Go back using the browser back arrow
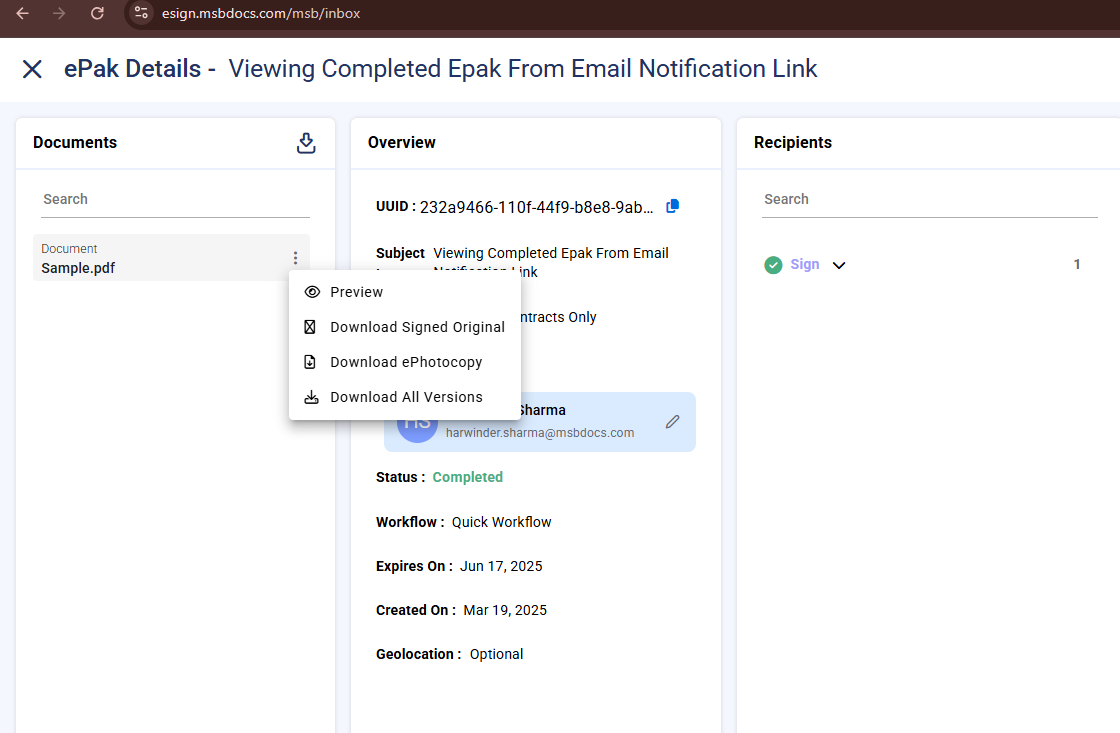Screen dimensions: 1120x733 pos(22,13)
